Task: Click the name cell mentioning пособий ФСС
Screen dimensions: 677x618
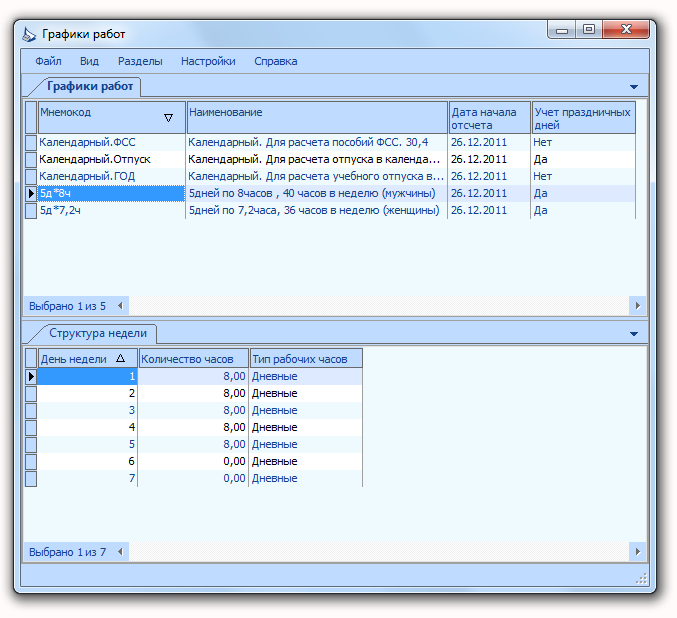Action: (x=316, y=143)
